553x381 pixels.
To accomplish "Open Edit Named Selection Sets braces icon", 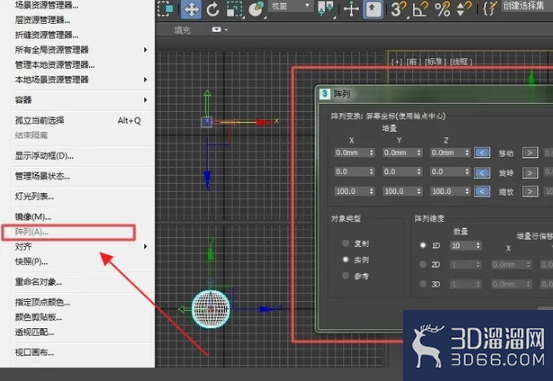I will pos(489,8).
